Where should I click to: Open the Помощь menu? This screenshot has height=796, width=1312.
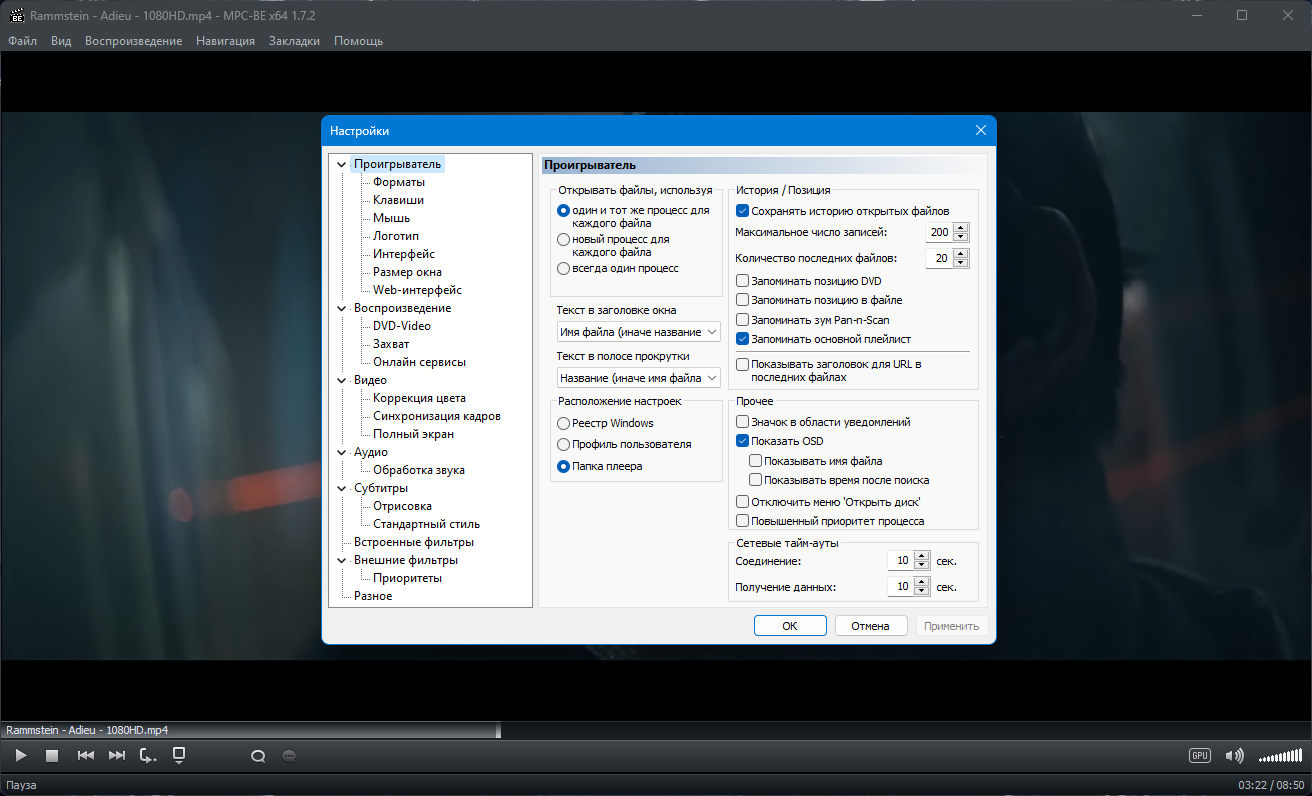[358, 41]
